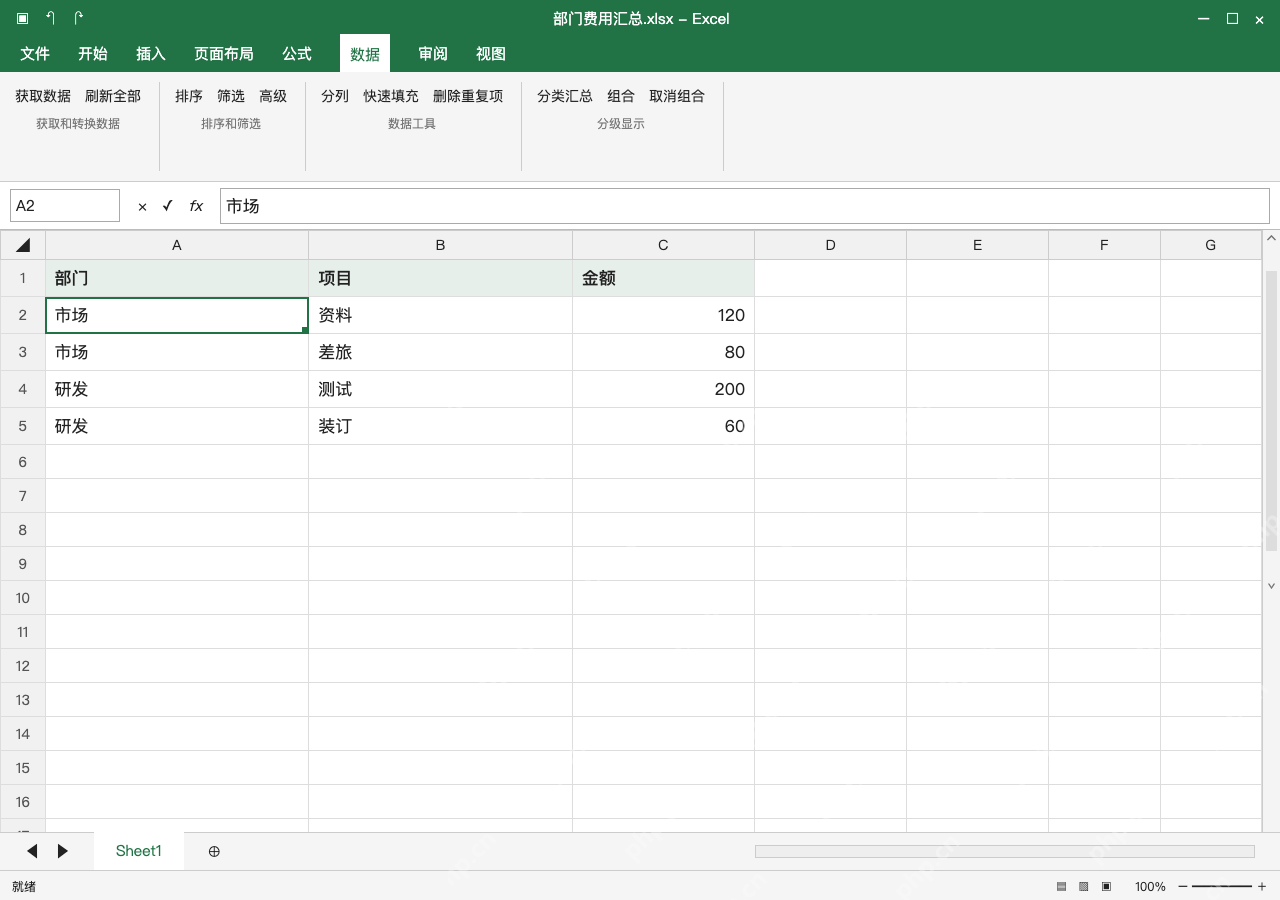1280x900 pixels.
Task: Cancel the entry with the formula bar X
Action: coord(142,206)
